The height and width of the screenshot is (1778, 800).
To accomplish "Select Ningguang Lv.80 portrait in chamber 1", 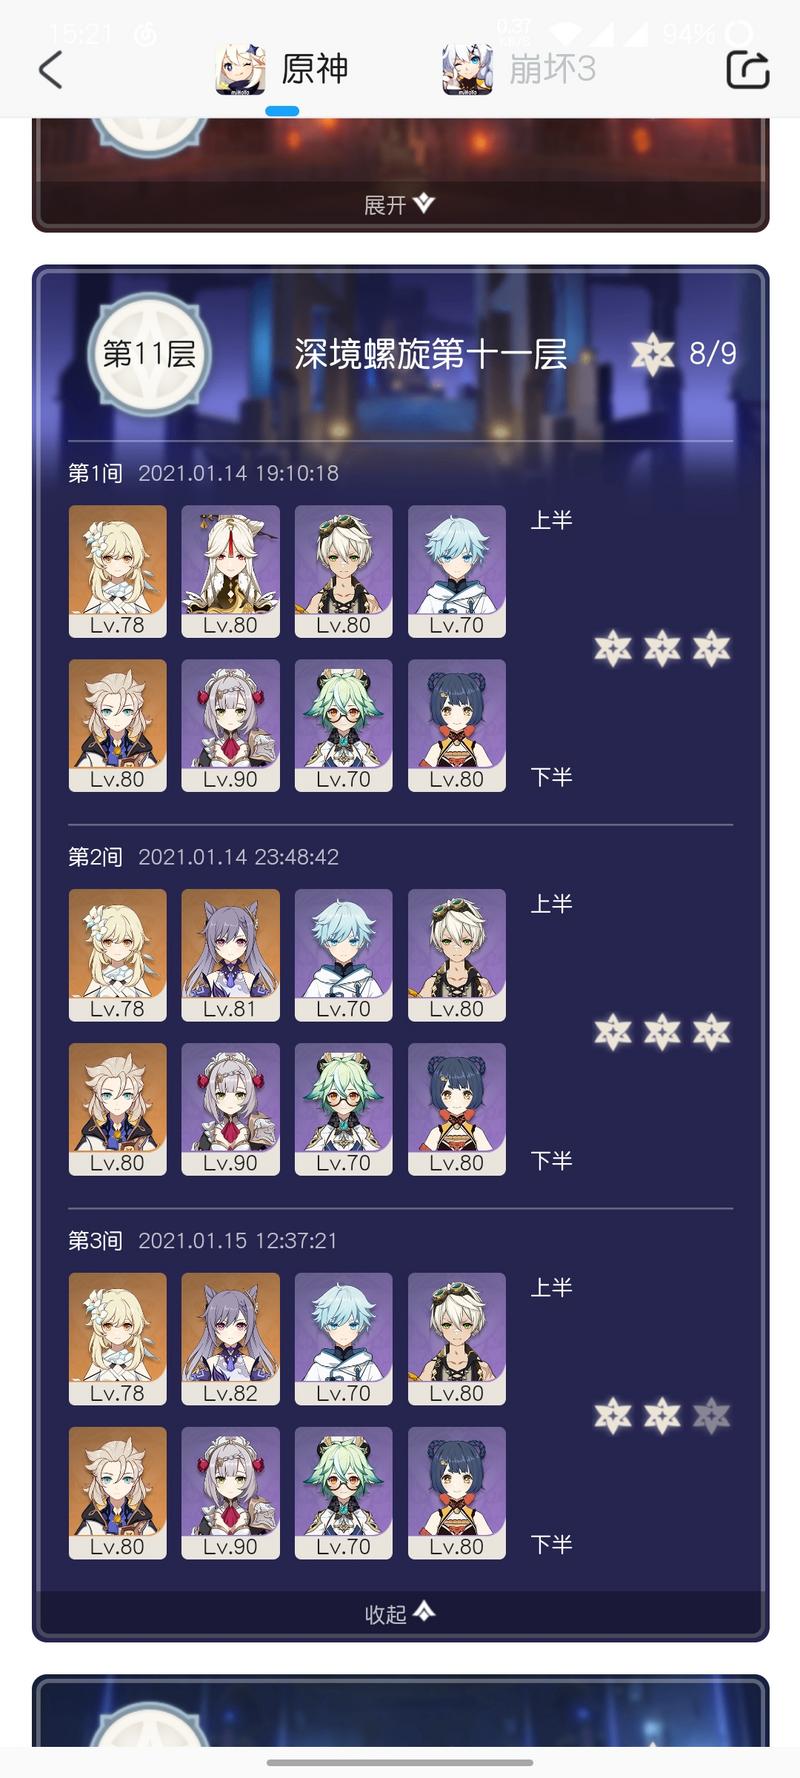I will (x=231, y=571).
